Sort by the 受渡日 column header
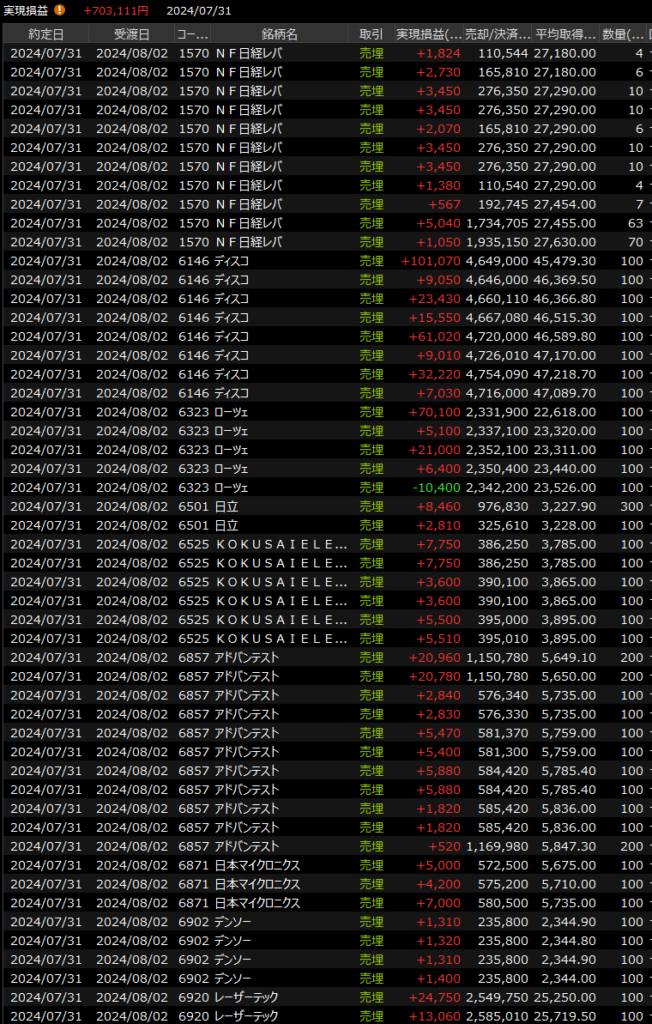 [131, 34]
